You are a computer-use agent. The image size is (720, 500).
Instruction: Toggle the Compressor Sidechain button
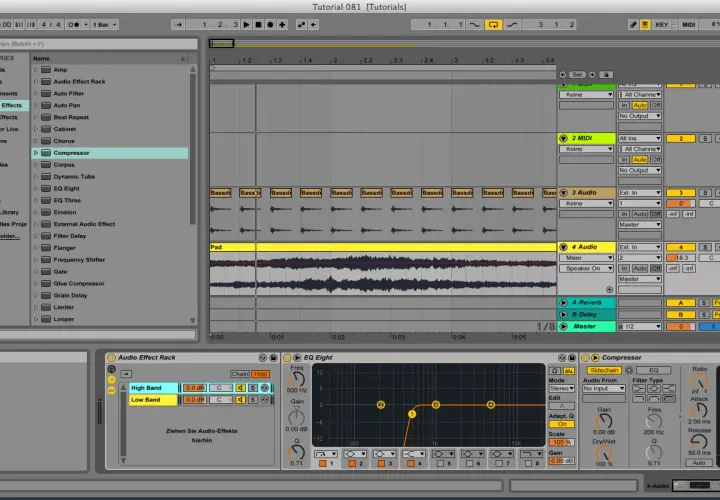(604, 371)
